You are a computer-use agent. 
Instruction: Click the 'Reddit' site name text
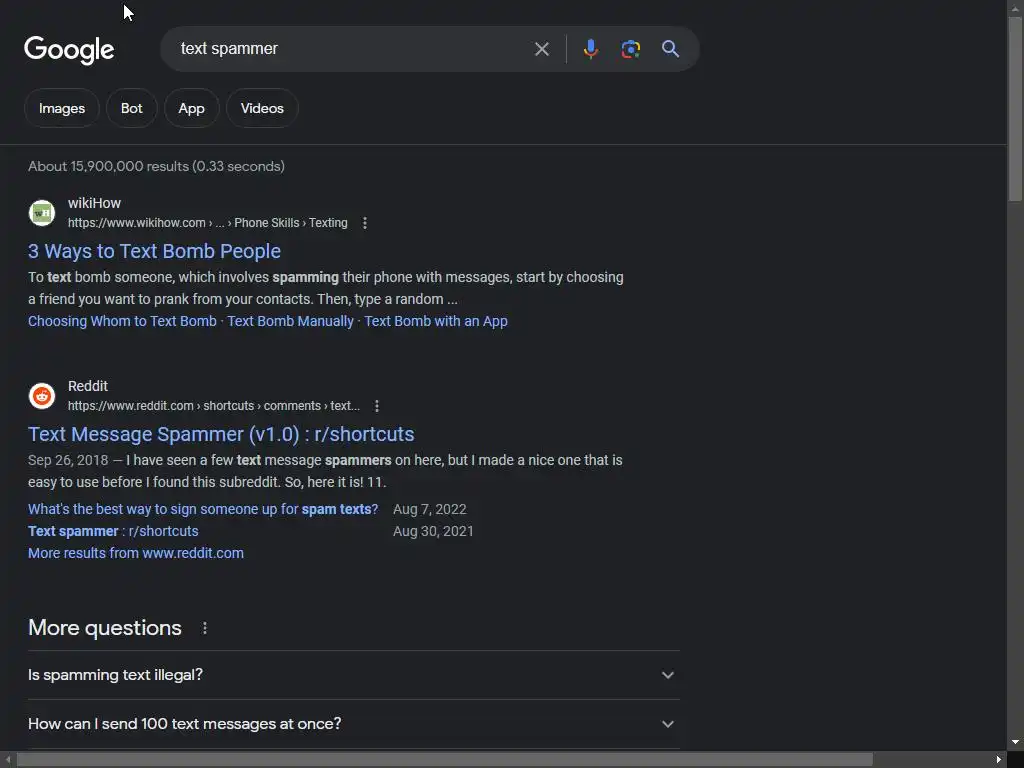point(88,387)
